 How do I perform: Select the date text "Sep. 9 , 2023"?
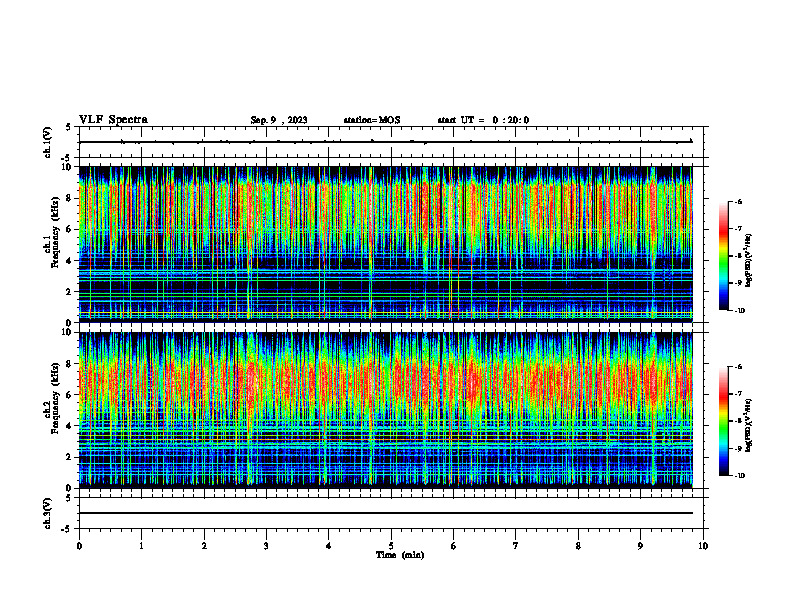click(279, 120)
